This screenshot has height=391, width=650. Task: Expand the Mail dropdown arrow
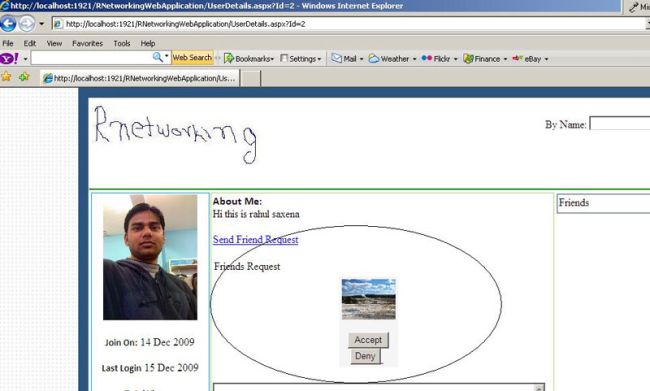click(x=361, y=59)
